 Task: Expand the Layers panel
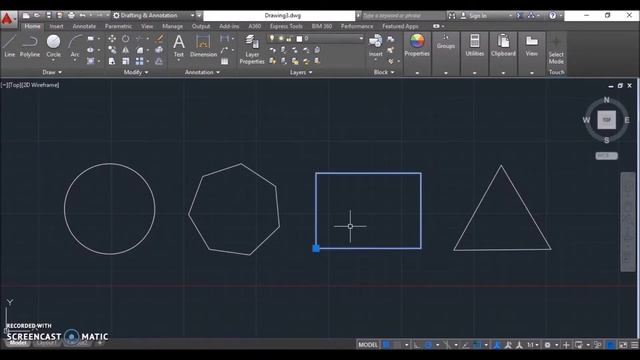point(301,72)
